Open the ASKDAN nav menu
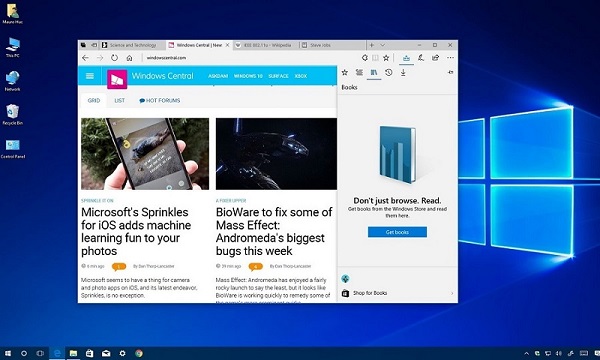 coord(218,76)
